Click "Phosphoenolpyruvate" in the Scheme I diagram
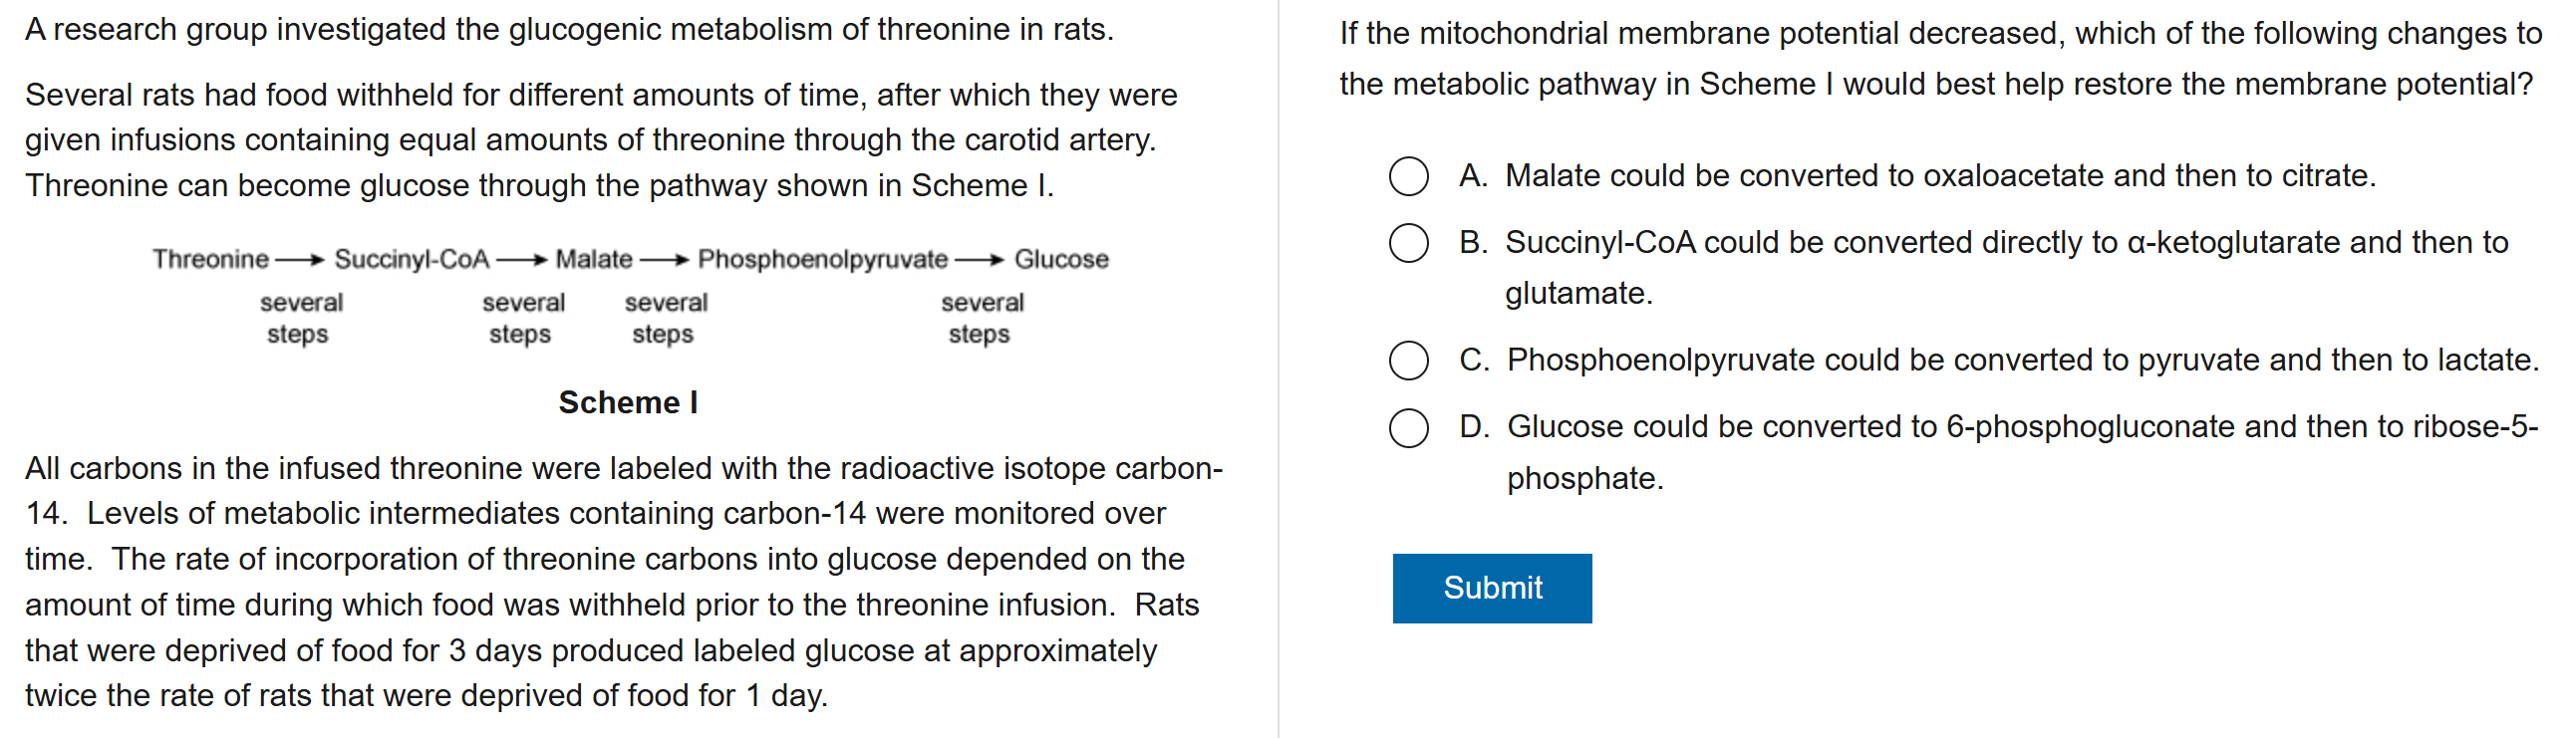This screenshot has width=2576, height=738. tap(822, 260)
